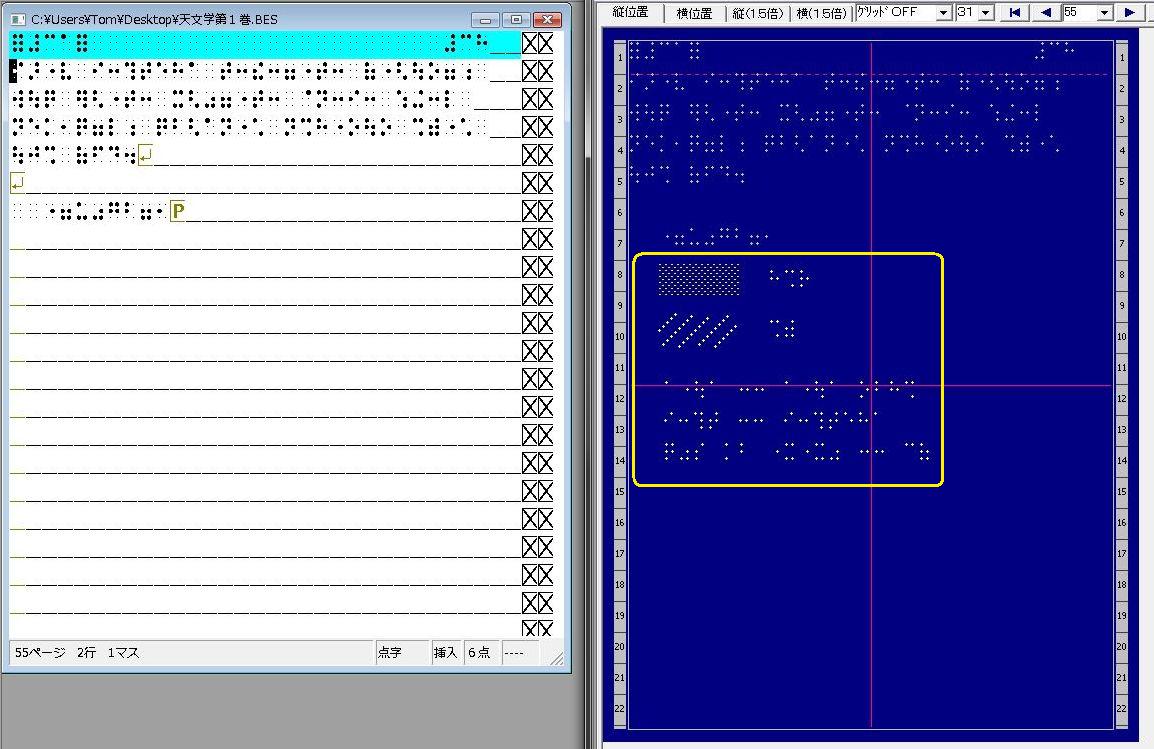Jump to first page with the skip-back arrow
Viewport: 1154px width, 749px height.
point(1015,13)
